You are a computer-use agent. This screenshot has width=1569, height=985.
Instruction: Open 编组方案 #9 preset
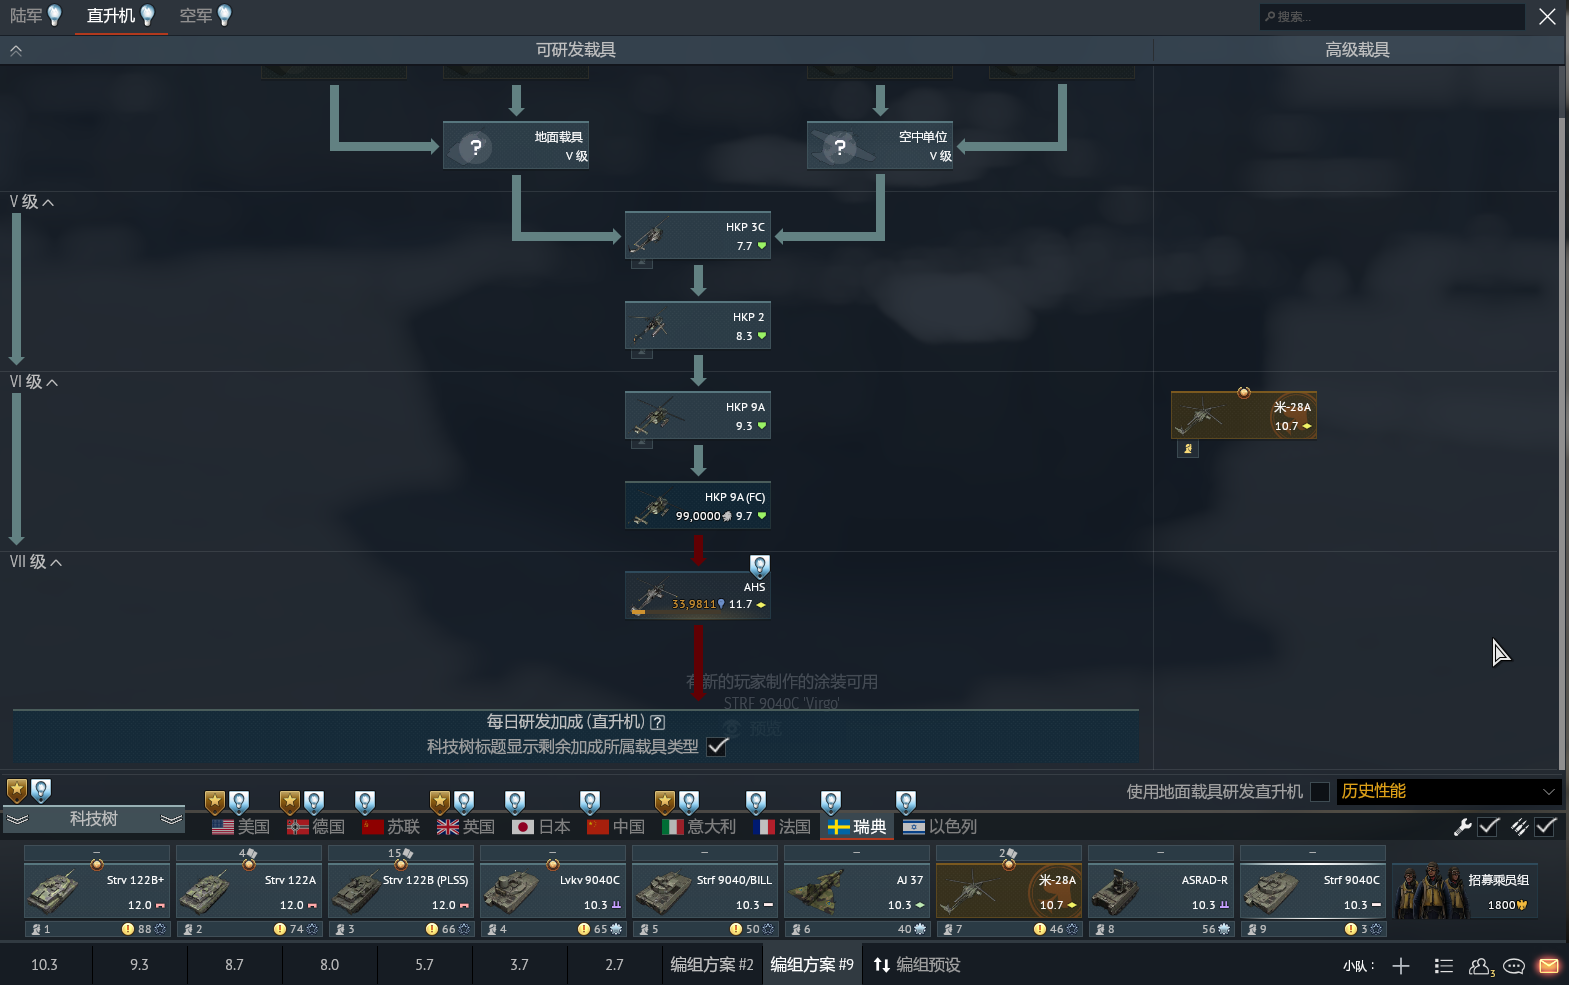(x=812, y=965)
